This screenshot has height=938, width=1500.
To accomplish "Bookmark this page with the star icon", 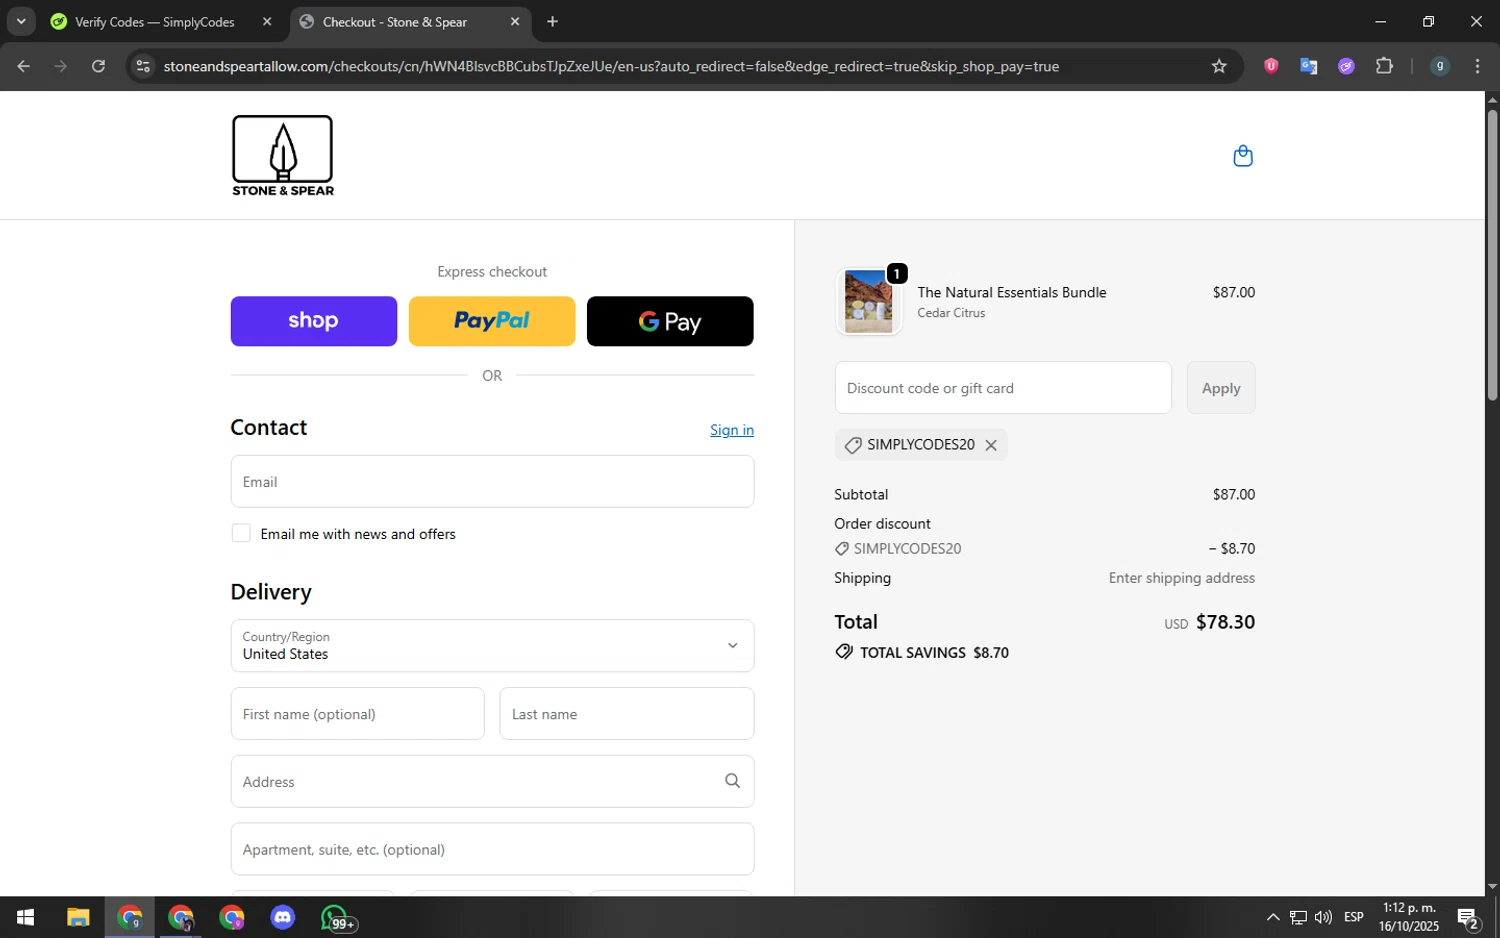I will pos(1219,66).
